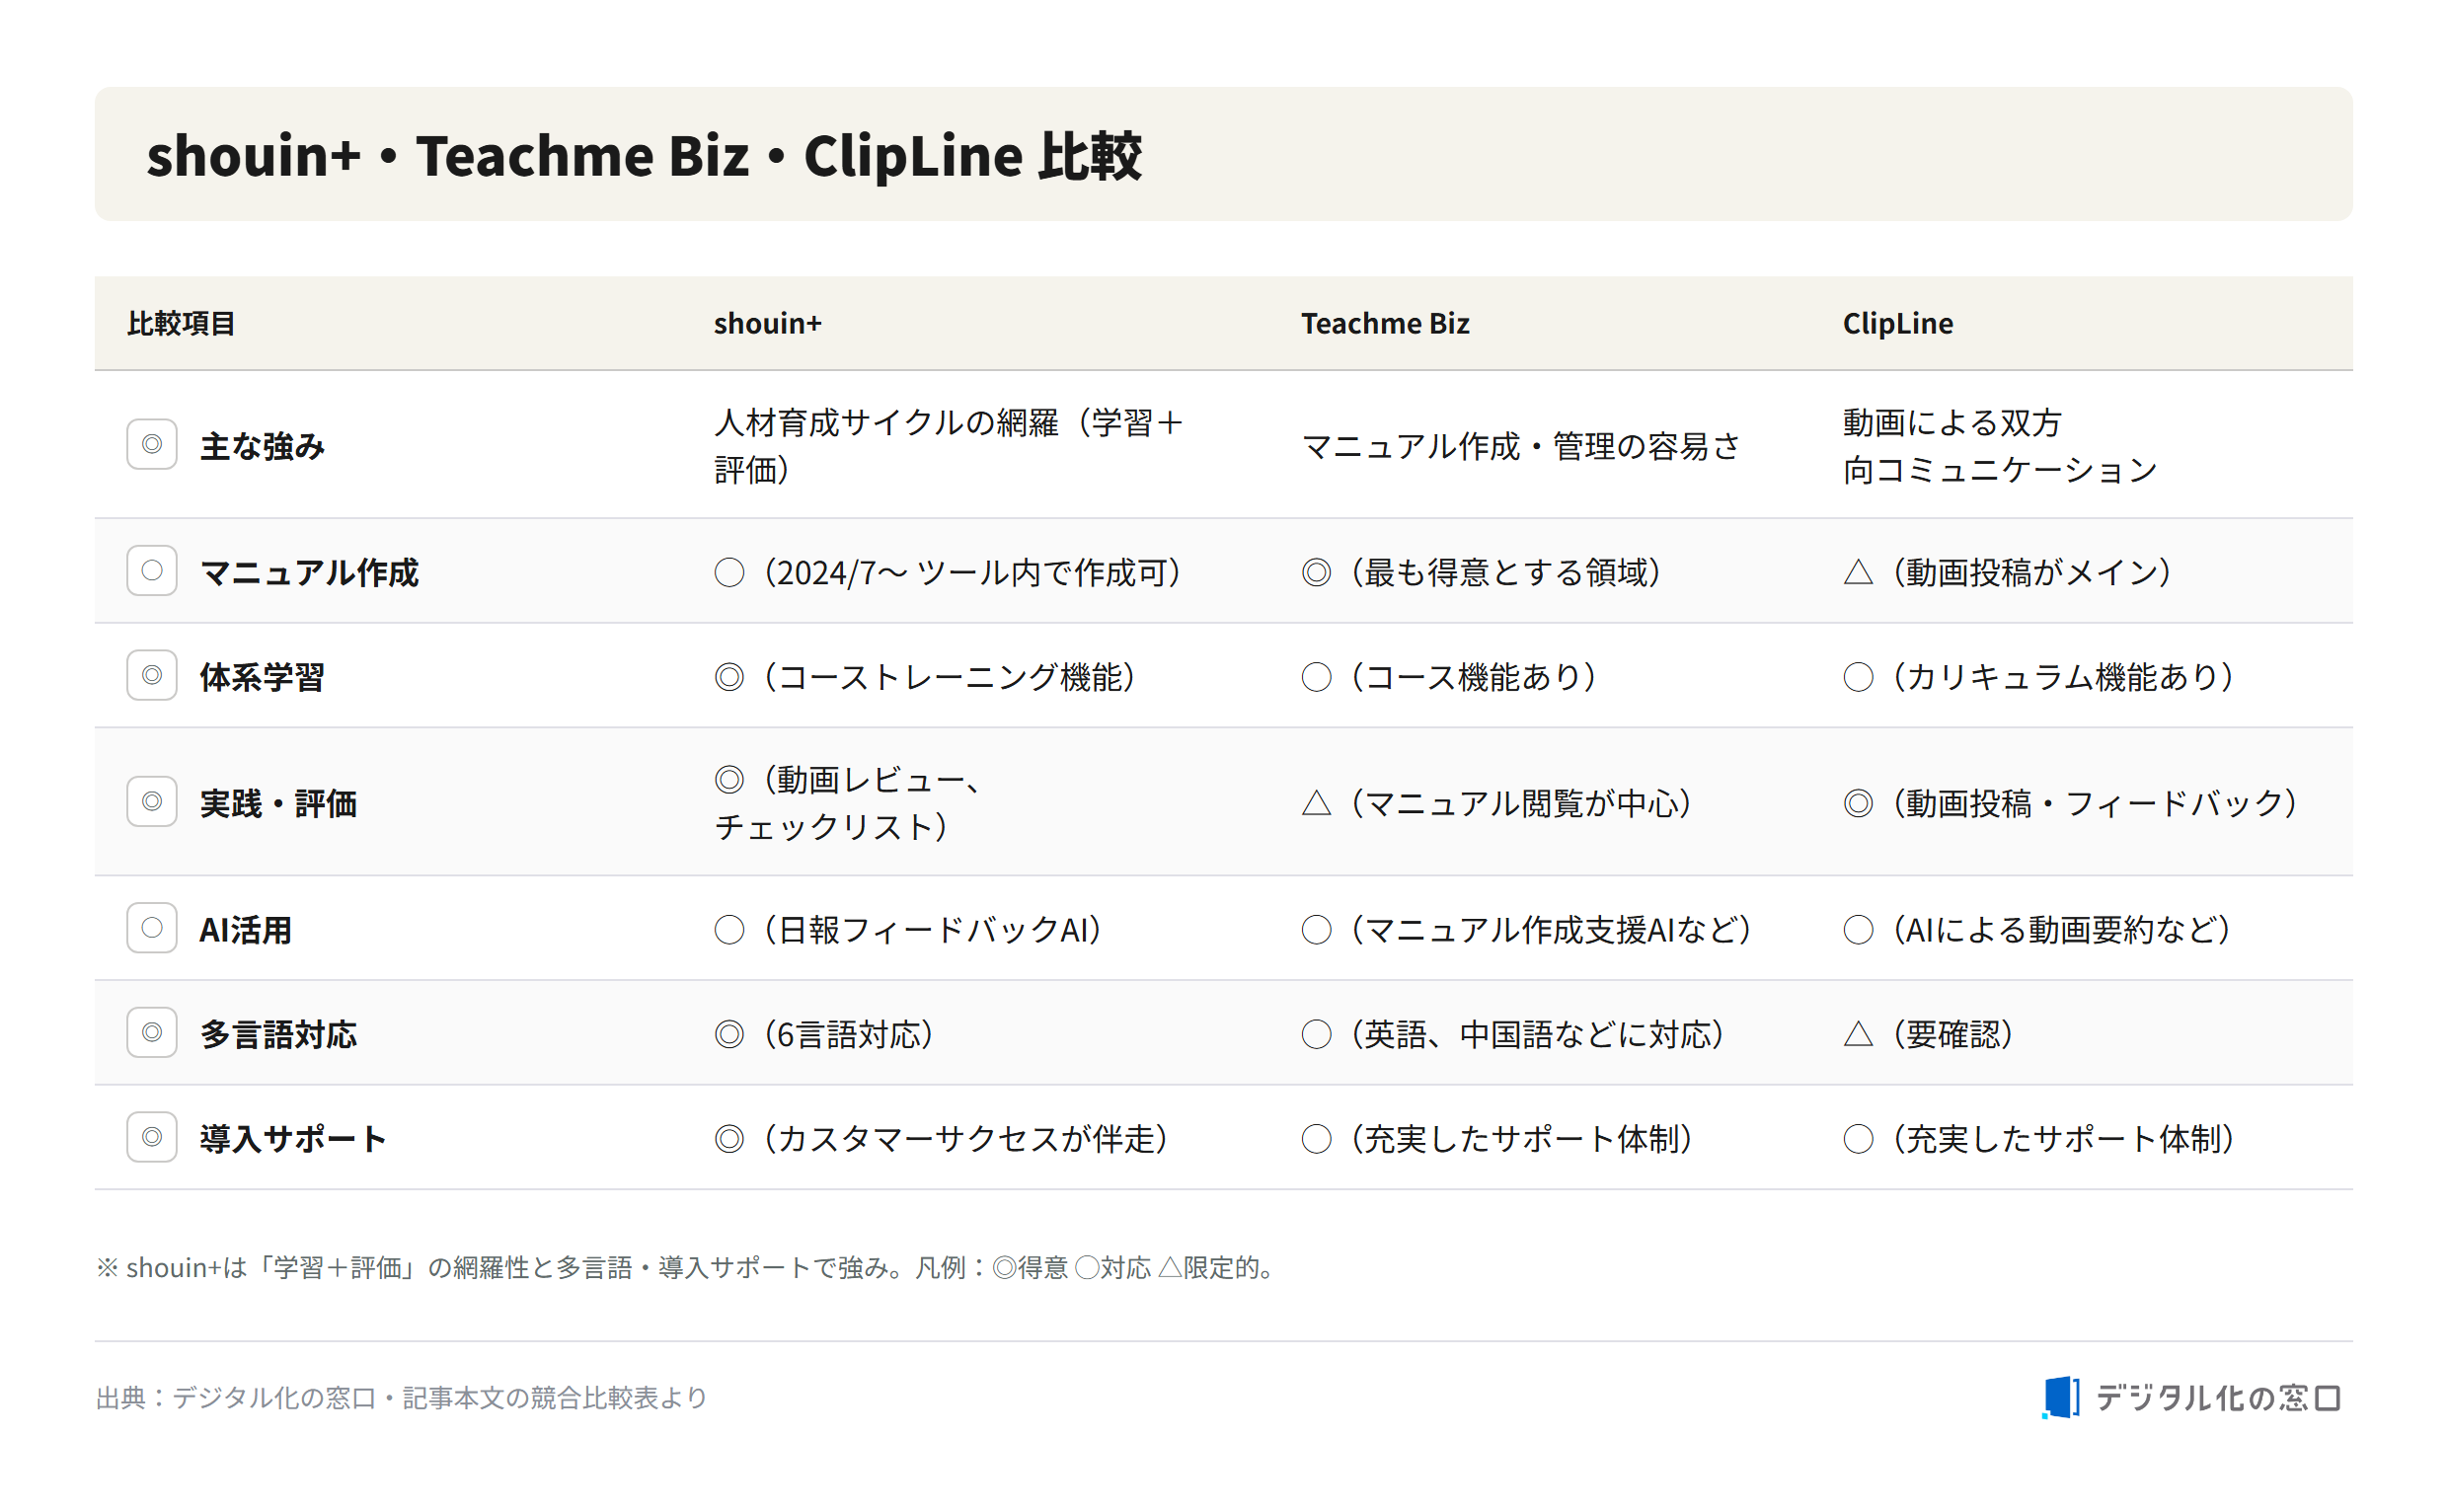Select the row label 体系学習

[x=262, y=677]
